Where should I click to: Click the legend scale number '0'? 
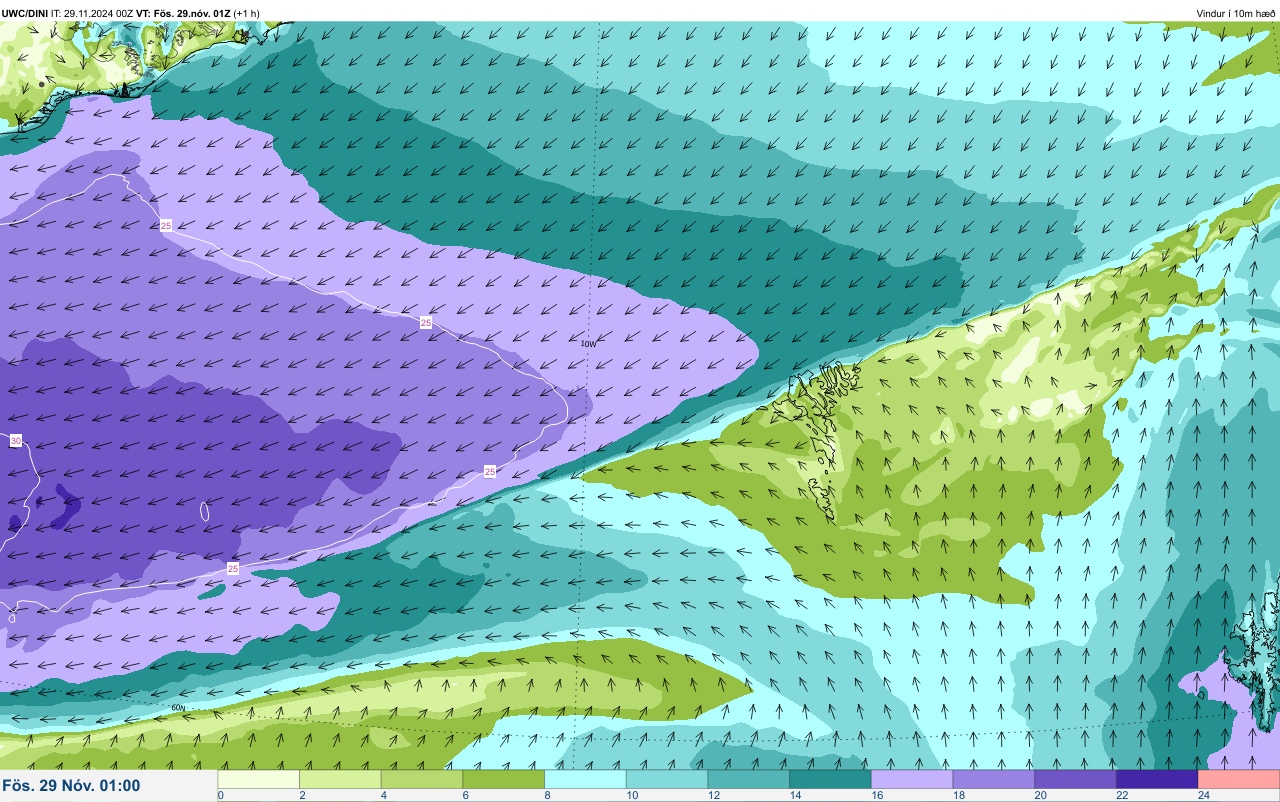[220, 796]
